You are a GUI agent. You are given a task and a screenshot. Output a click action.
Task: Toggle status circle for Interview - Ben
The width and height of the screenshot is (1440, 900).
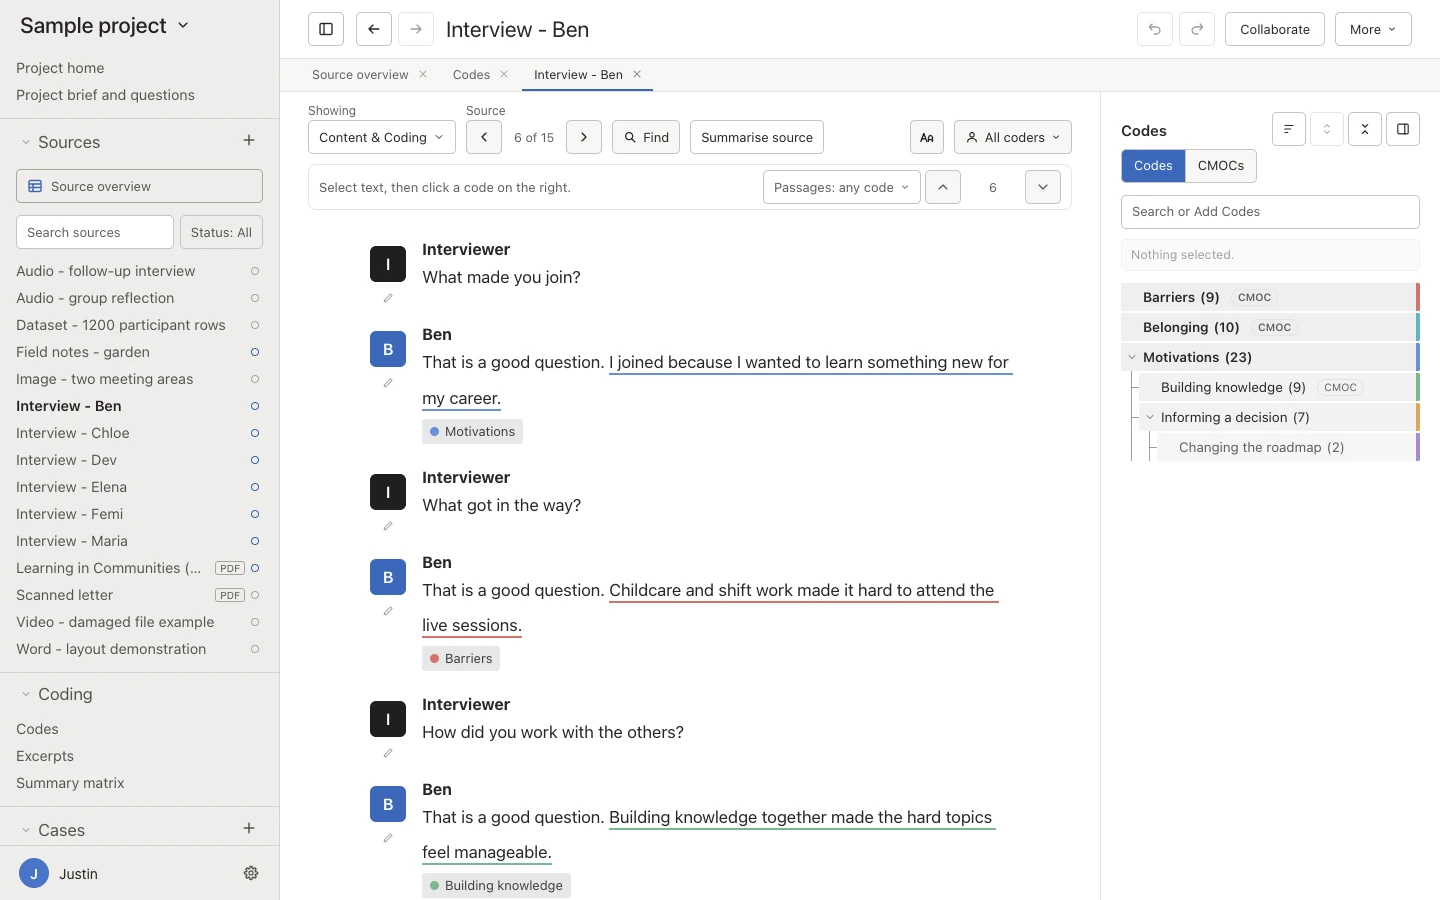pyautogui.click(x=255, y=406)
